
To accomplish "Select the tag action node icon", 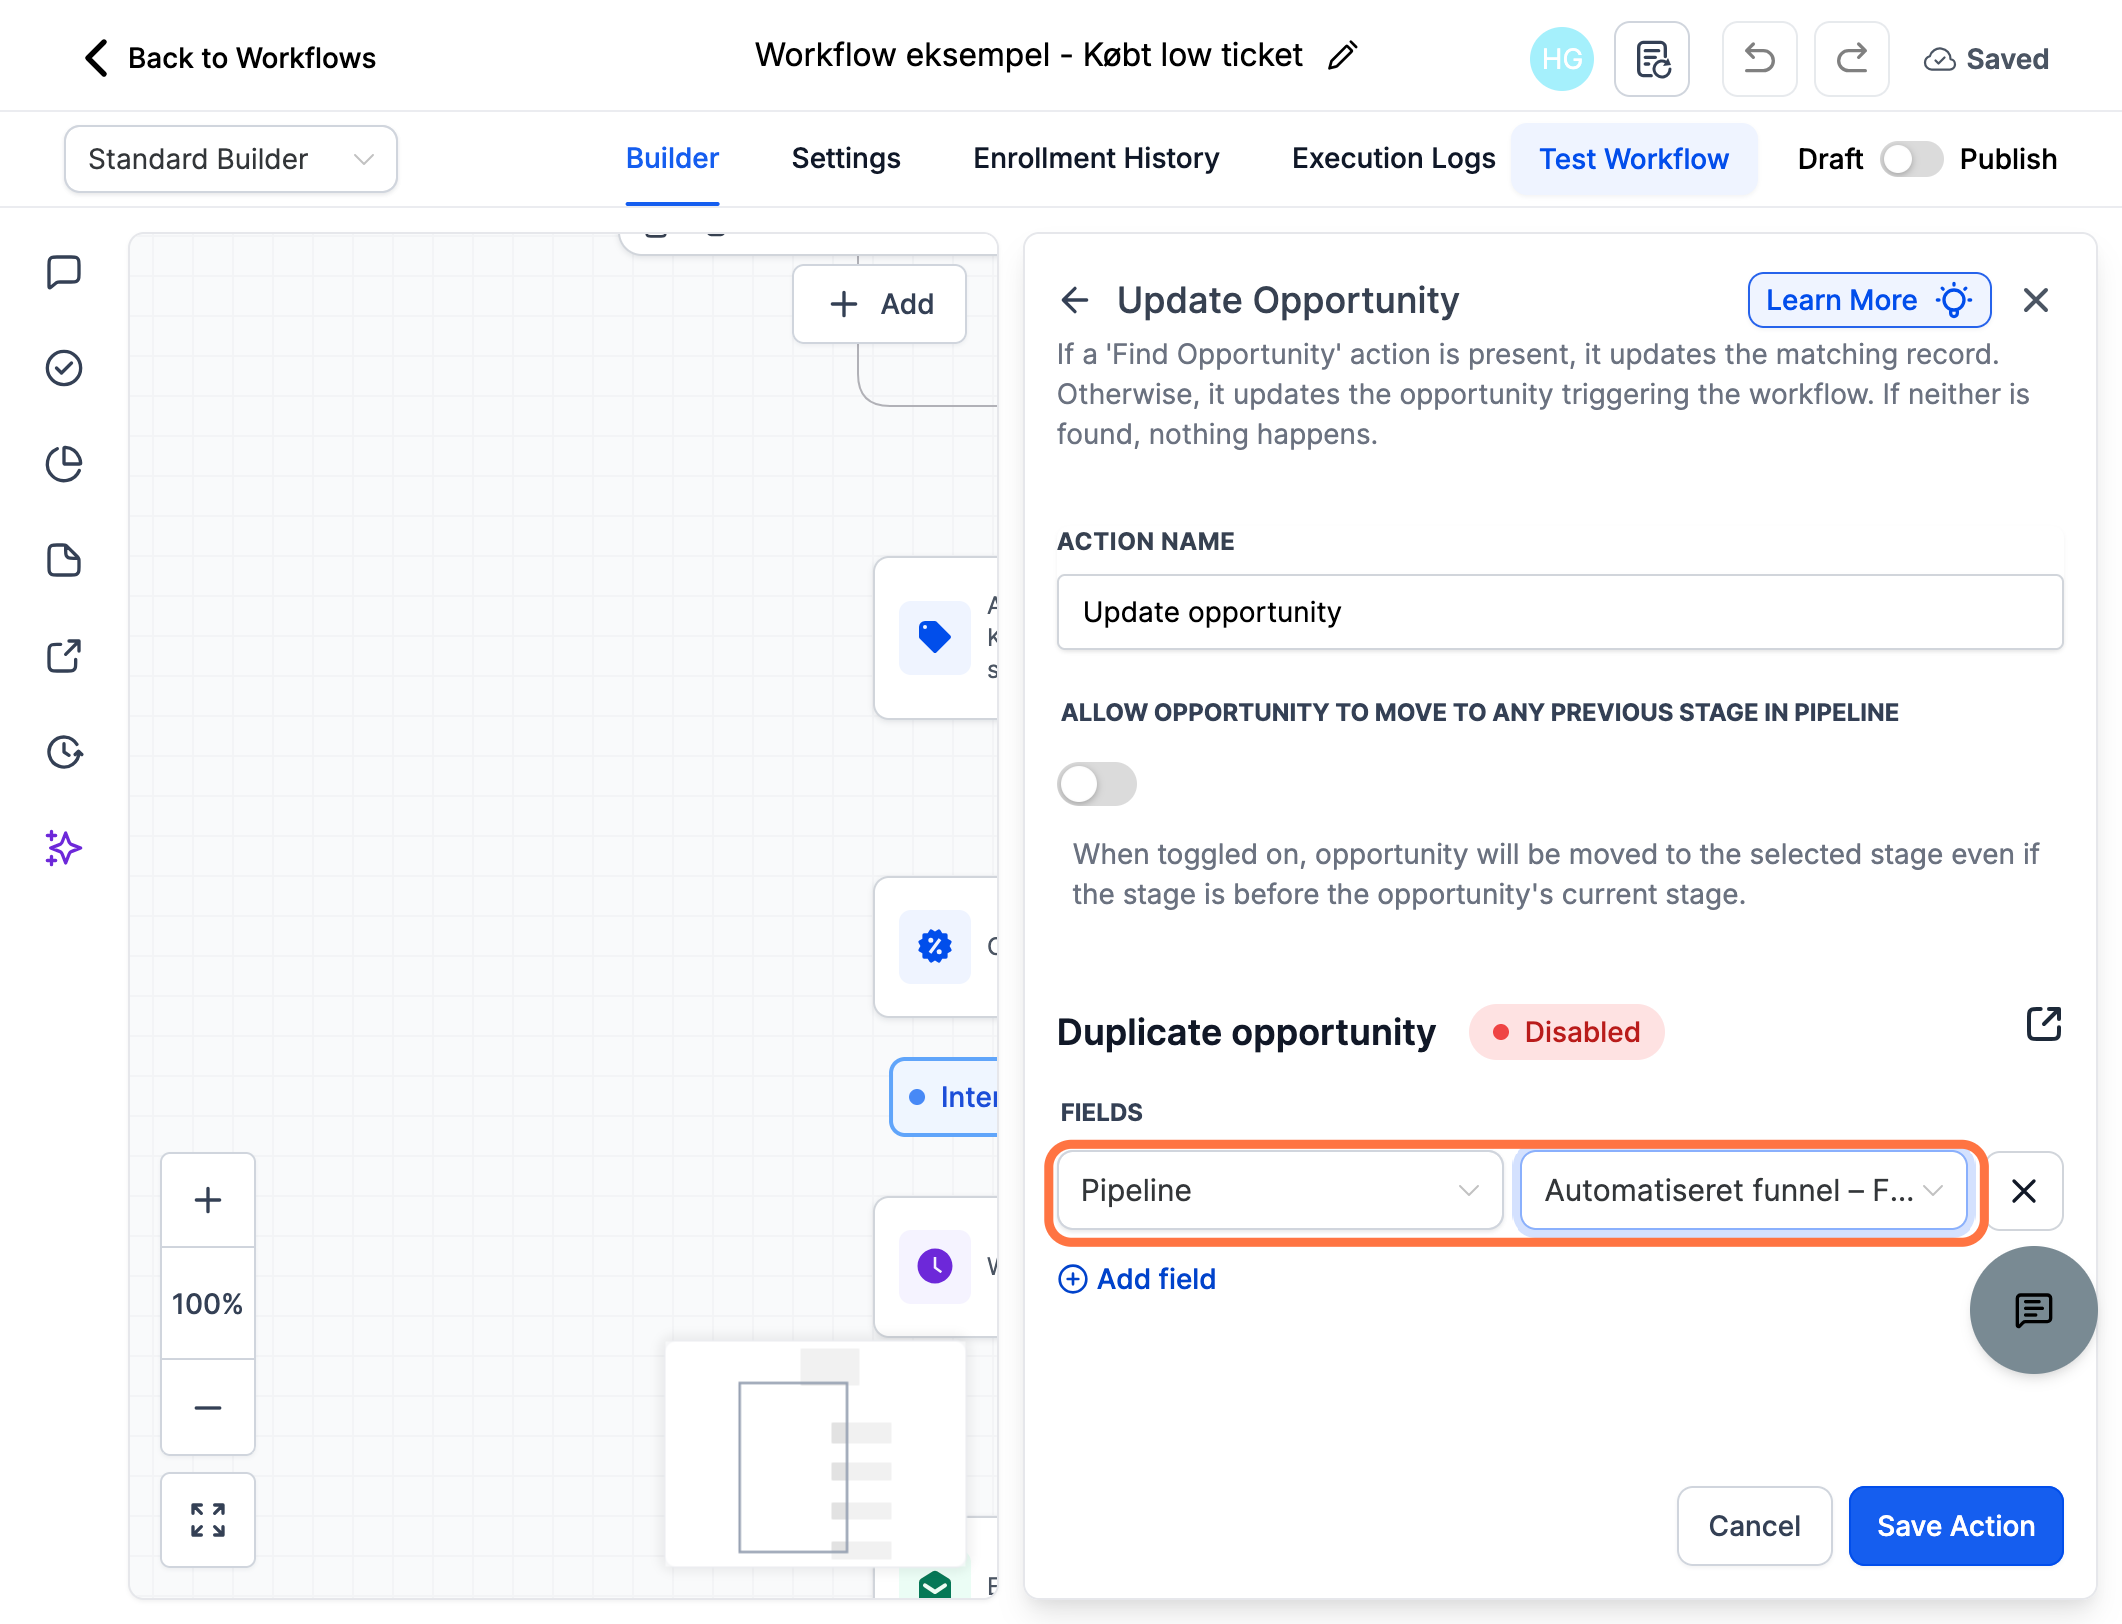I will [935, 637].
